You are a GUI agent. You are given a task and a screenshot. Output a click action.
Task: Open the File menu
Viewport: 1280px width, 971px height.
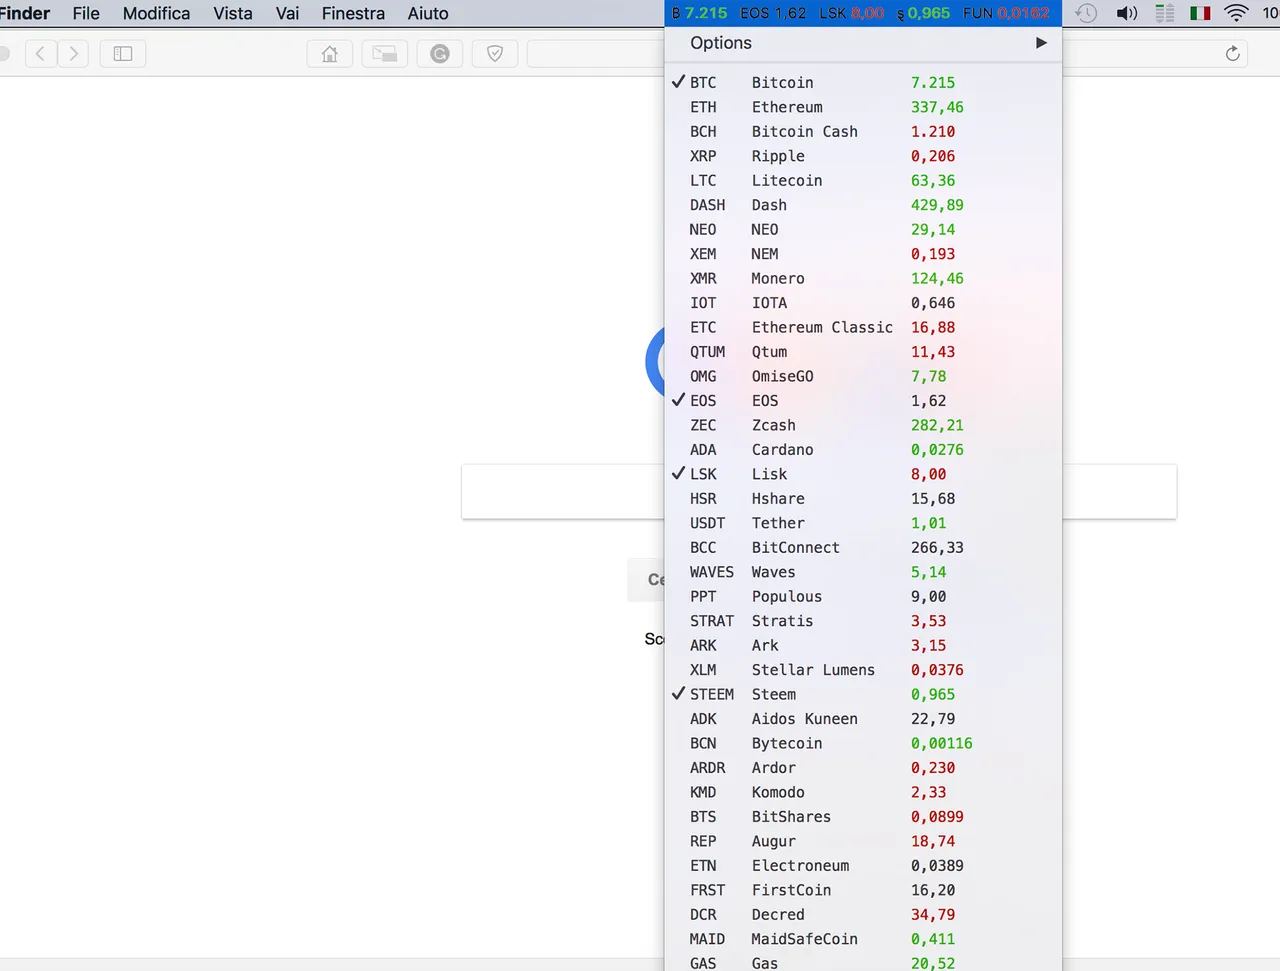click(86, 13)
